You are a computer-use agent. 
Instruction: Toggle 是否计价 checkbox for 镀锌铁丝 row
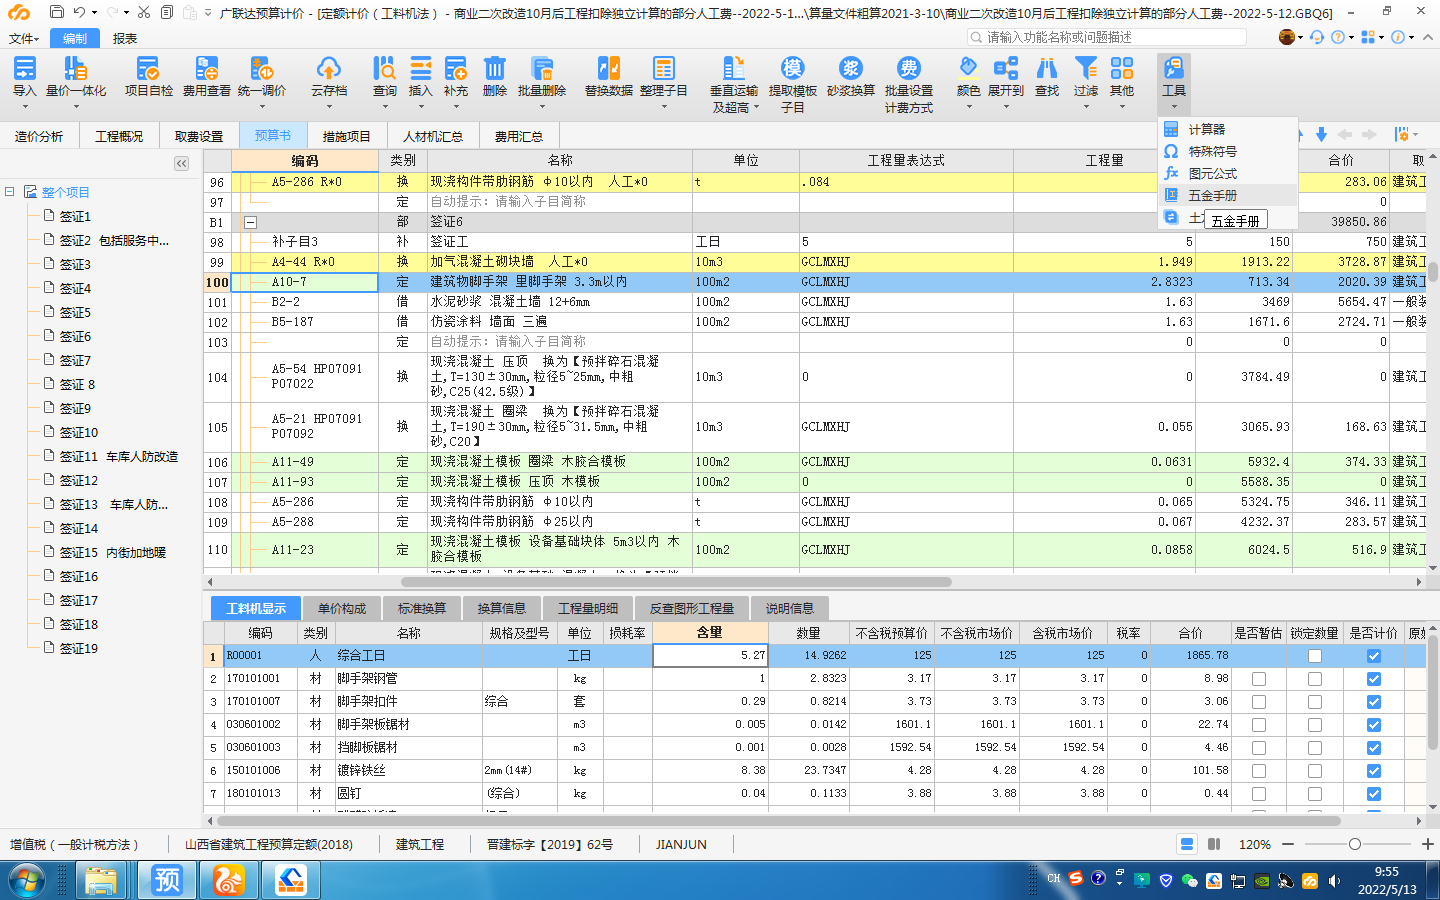coord(1374,771)
